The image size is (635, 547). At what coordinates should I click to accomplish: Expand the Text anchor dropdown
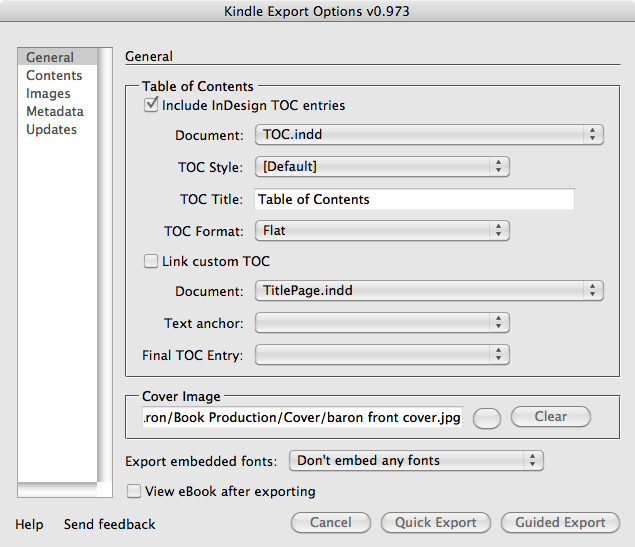coord(382,323)
